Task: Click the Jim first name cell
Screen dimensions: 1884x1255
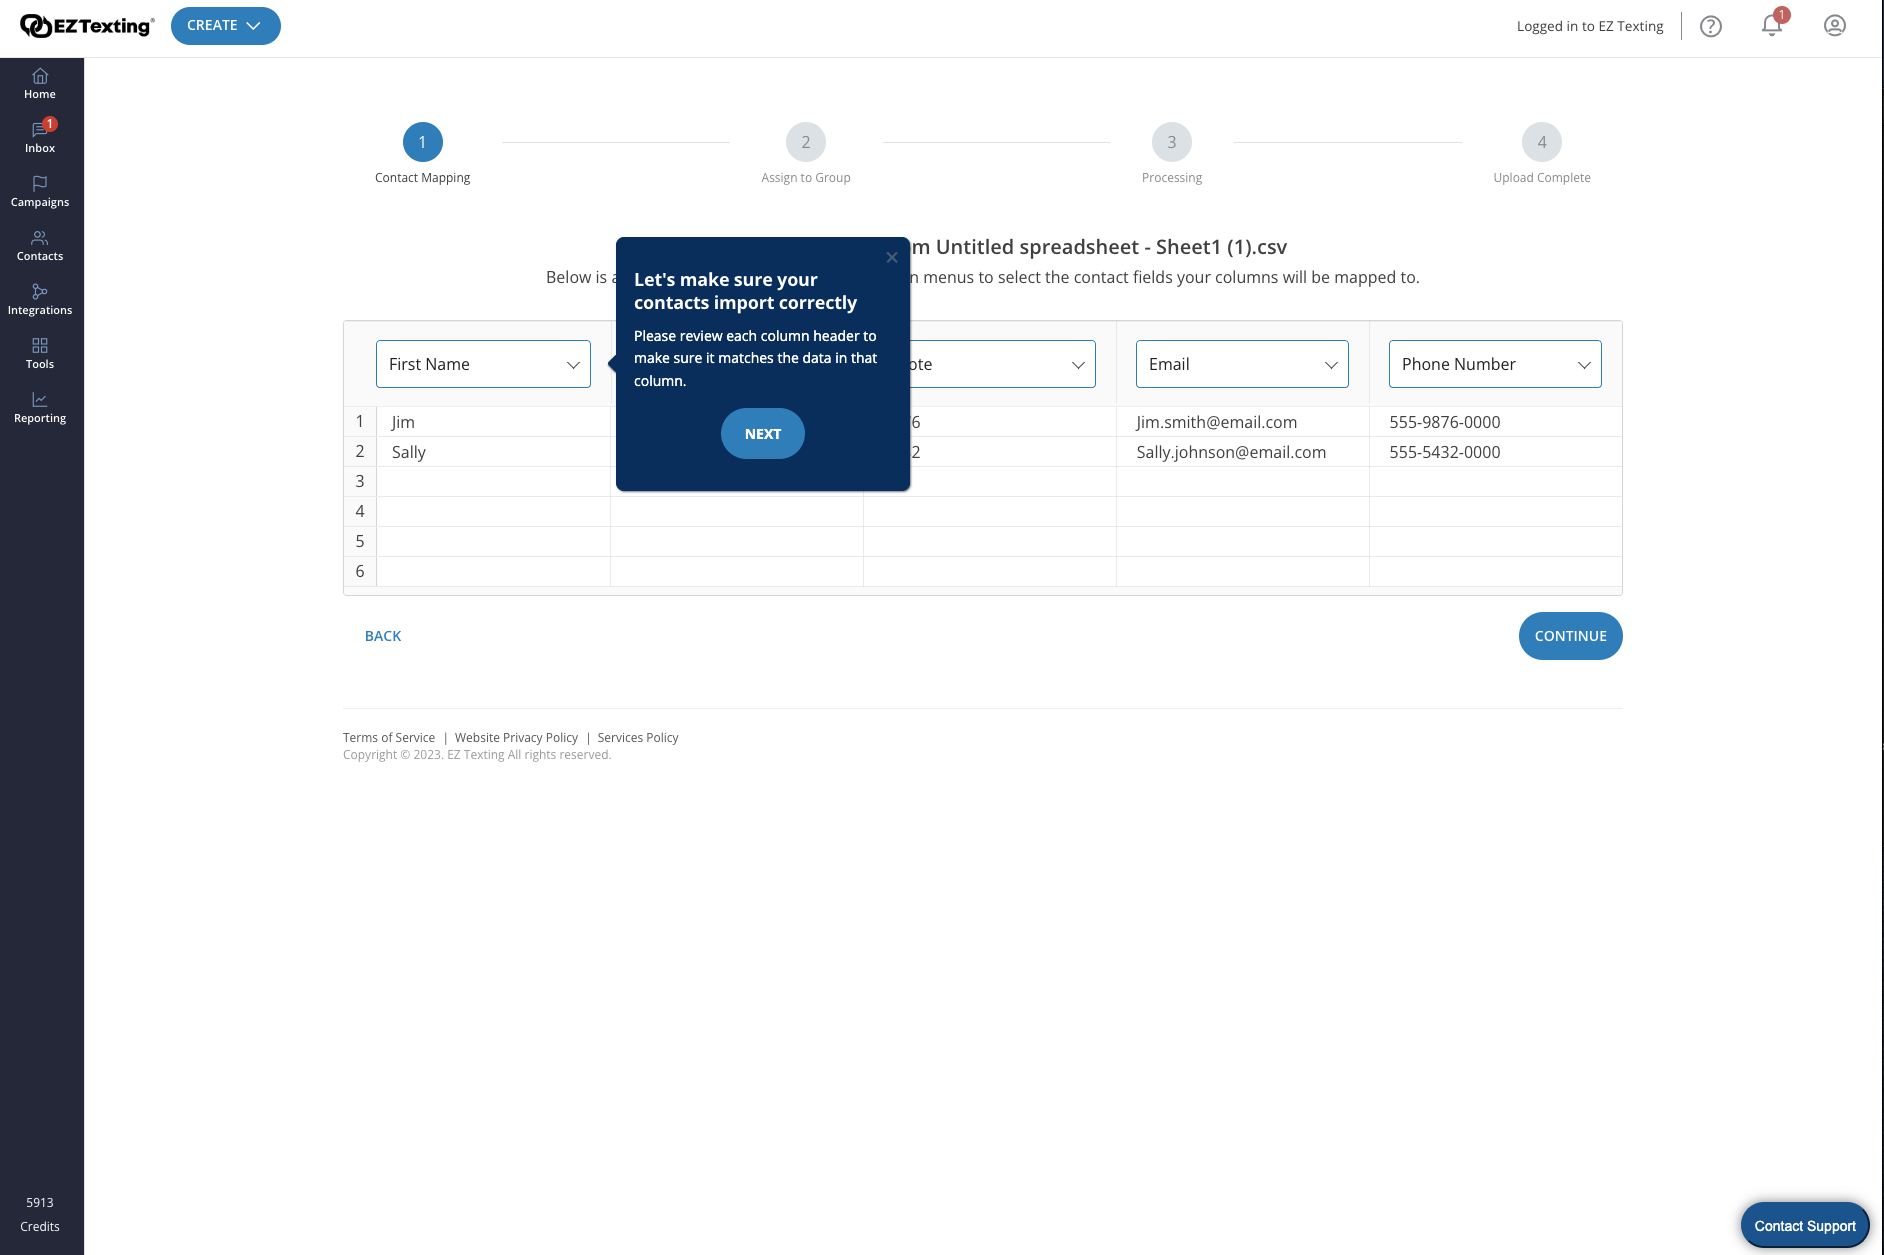Action: coord(493,422)
